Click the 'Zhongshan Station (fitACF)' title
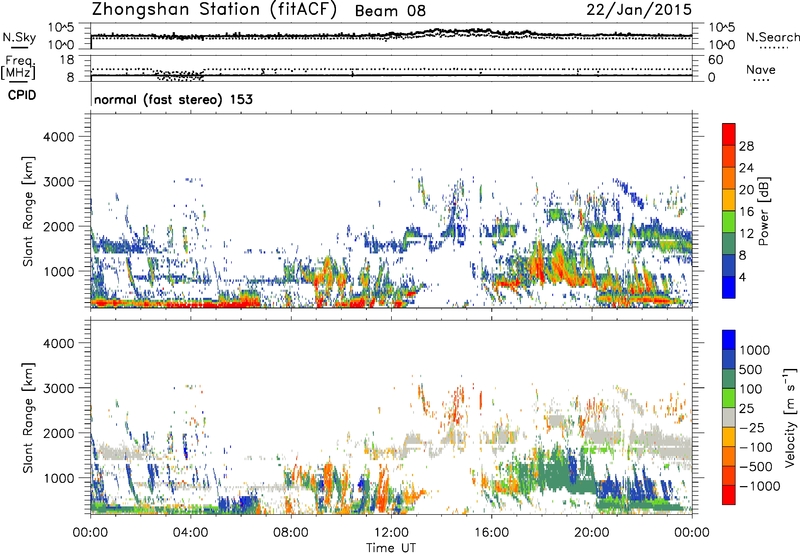Image resolution: width=800 pixels, height=554 pixels. pos(214,10)
